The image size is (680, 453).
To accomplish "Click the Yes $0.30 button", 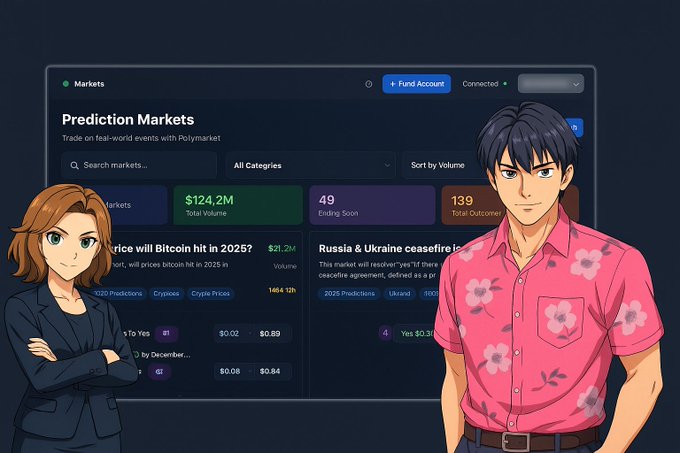I will tap(416, 333).
